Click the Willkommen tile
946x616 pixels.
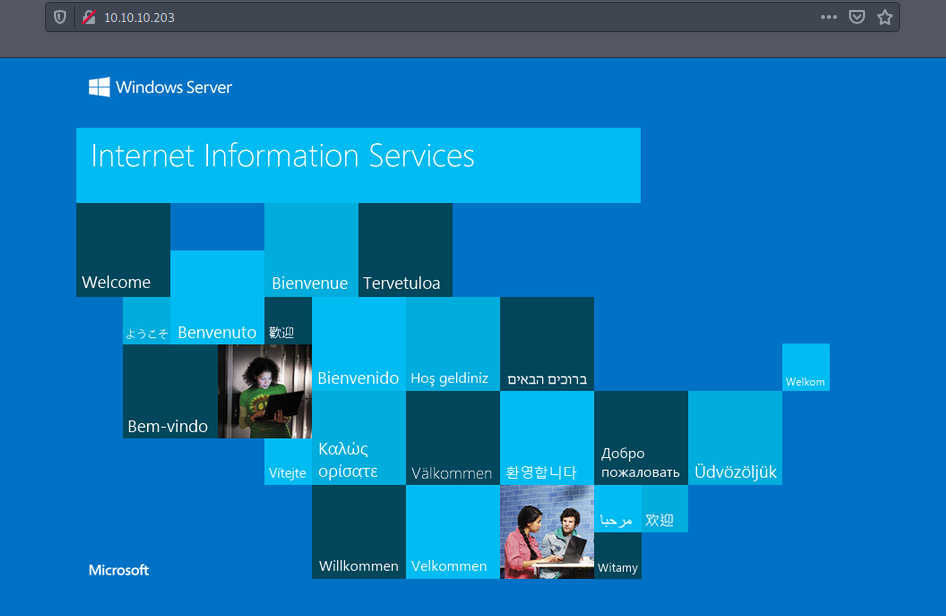[359, 532]
